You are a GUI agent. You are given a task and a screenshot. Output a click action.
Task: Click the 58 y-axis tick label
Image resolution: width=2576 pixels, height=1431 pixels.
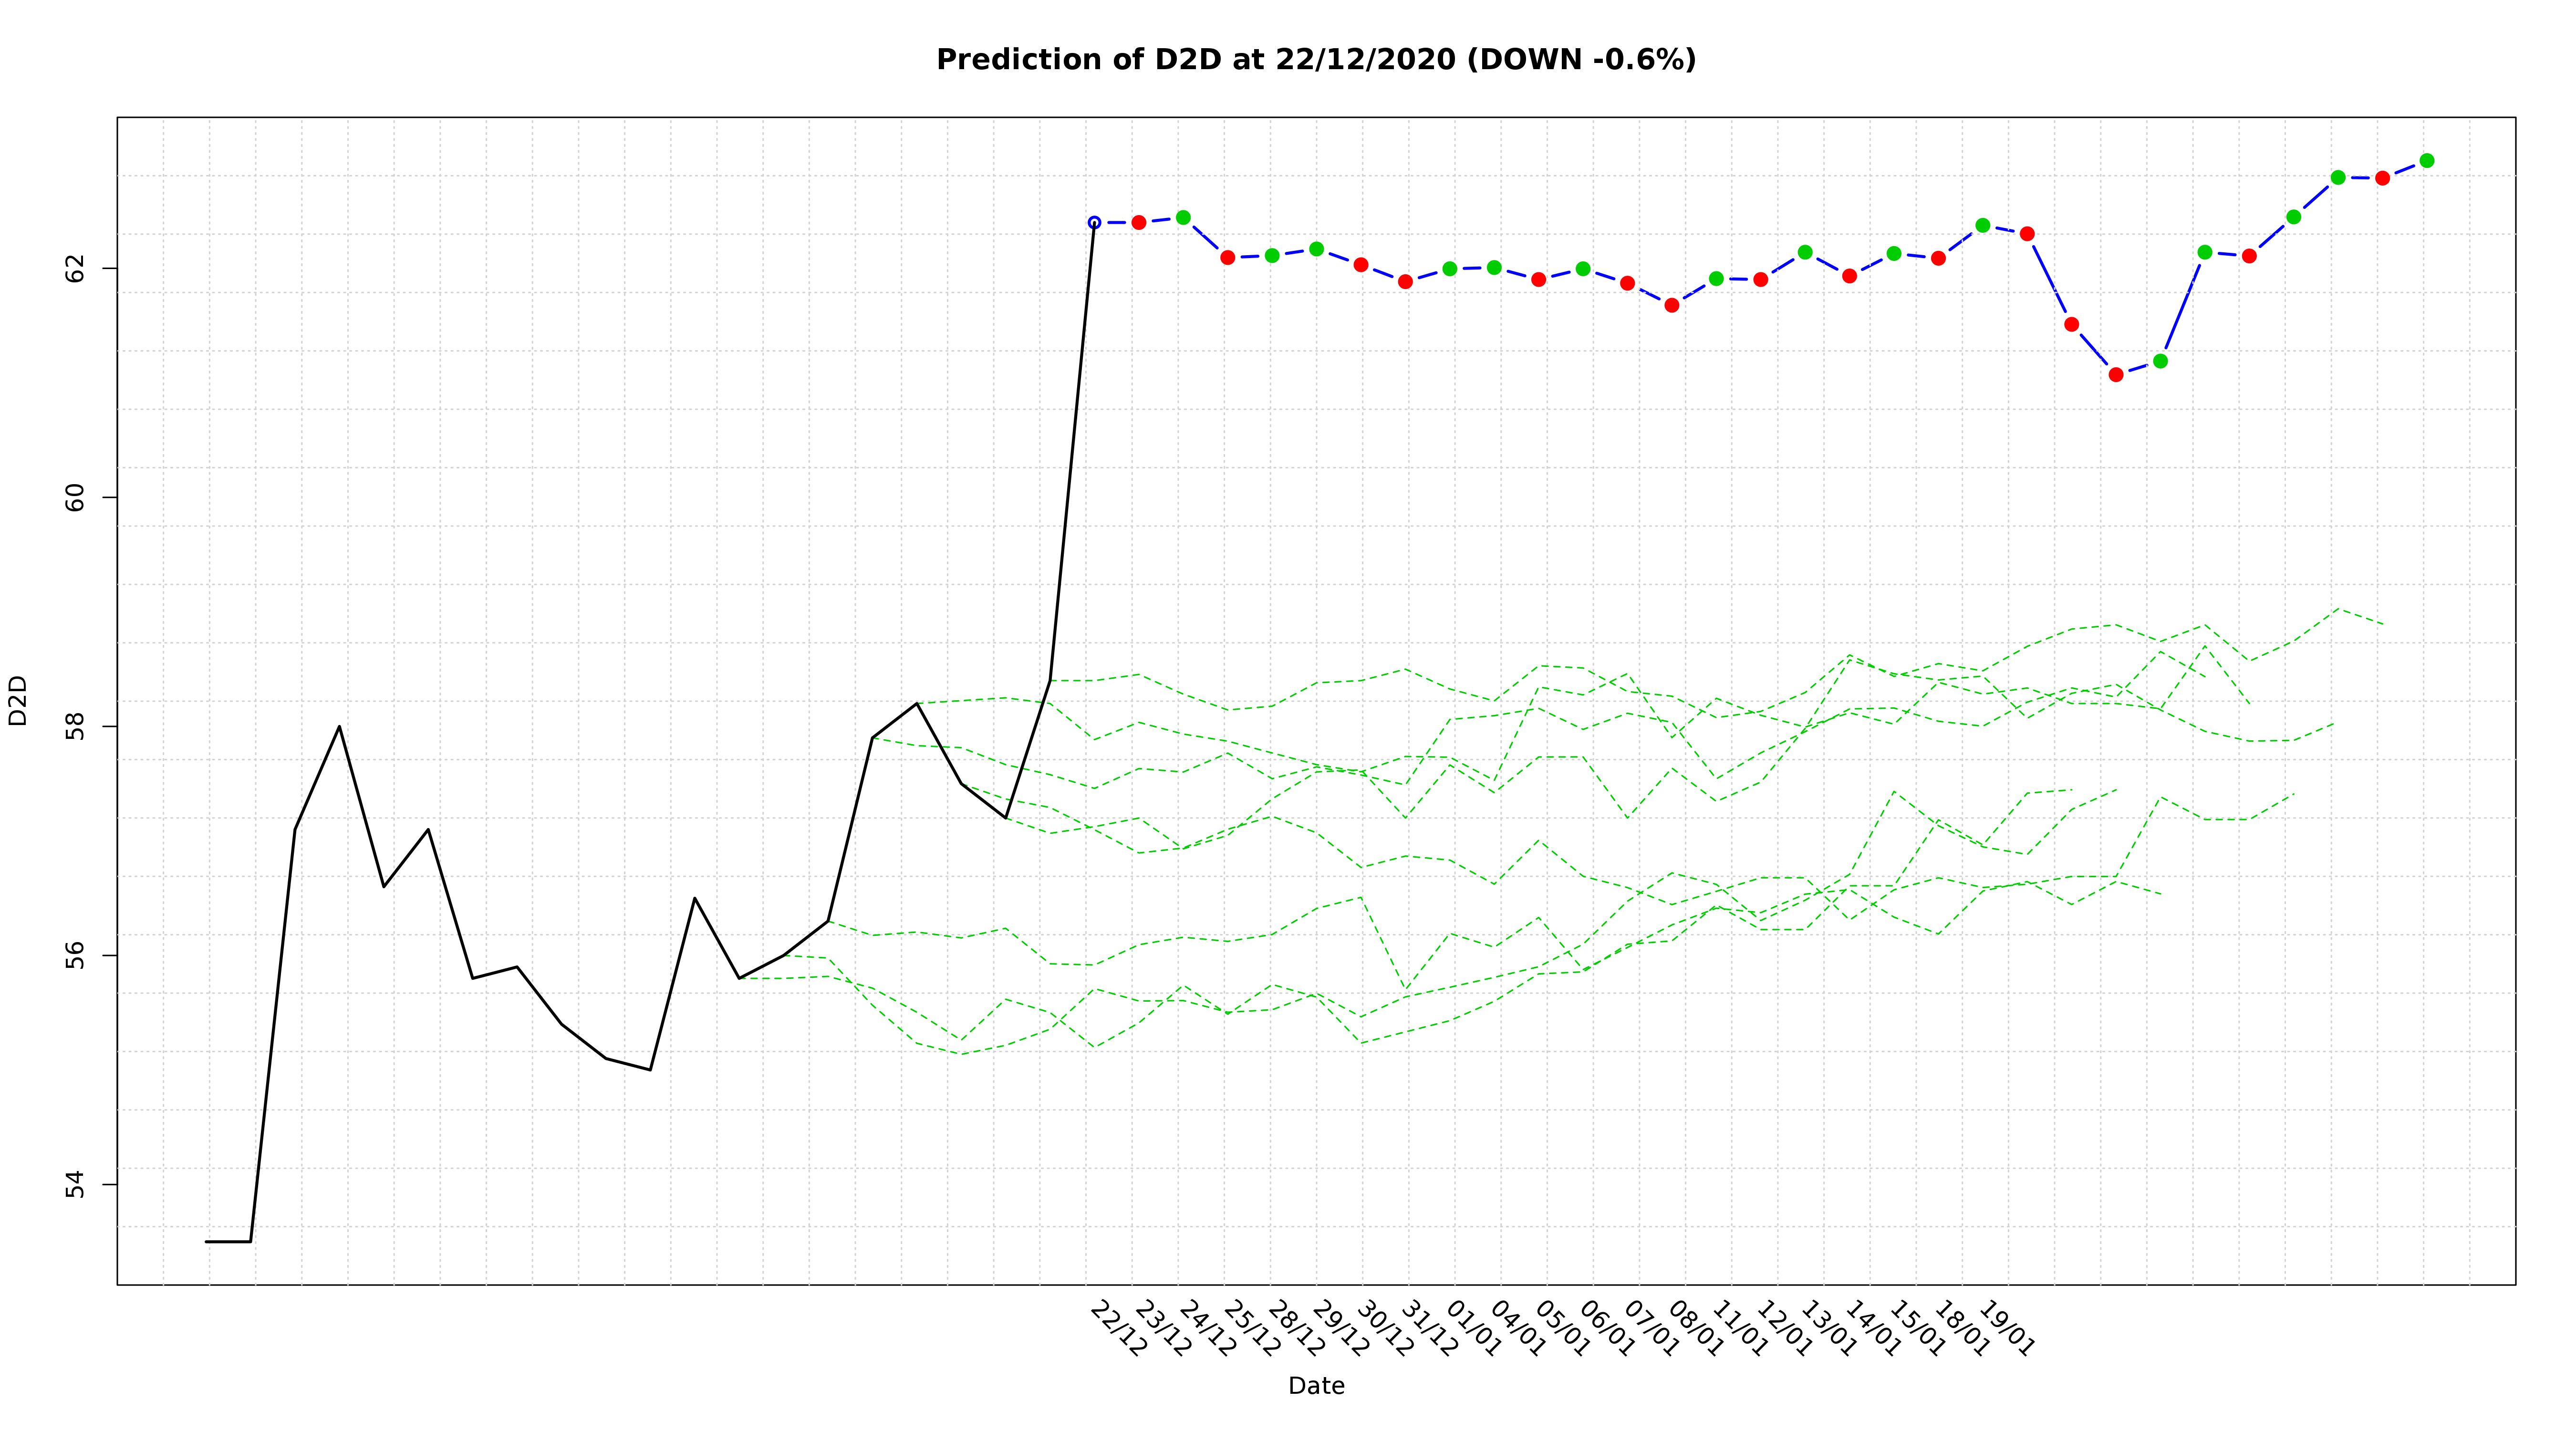(74, 726)
